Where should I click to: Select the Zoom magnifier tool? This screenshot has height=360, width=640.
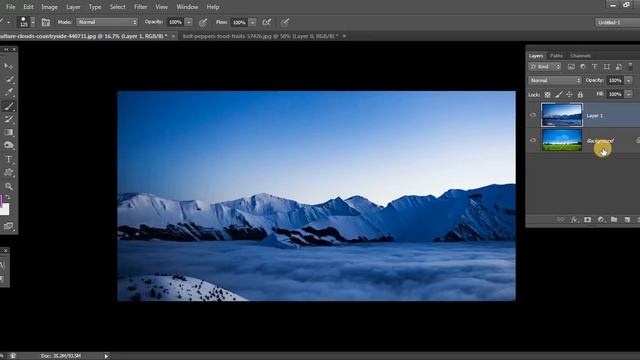pos(8,187)
